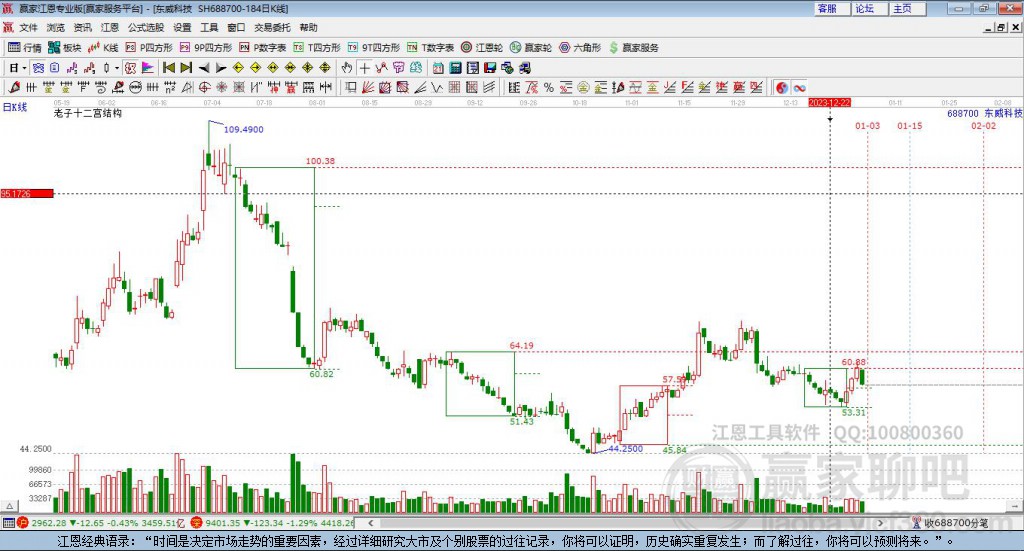Select the rectangle box drawing tool
Screen dimensions: 1024x551
351,87
